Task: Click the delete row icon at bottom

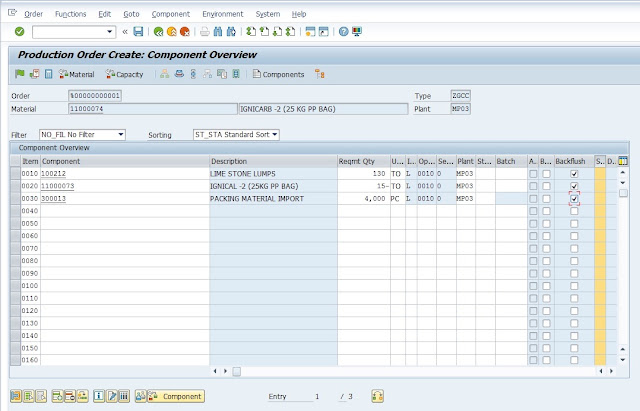Action: pos(70,396)
